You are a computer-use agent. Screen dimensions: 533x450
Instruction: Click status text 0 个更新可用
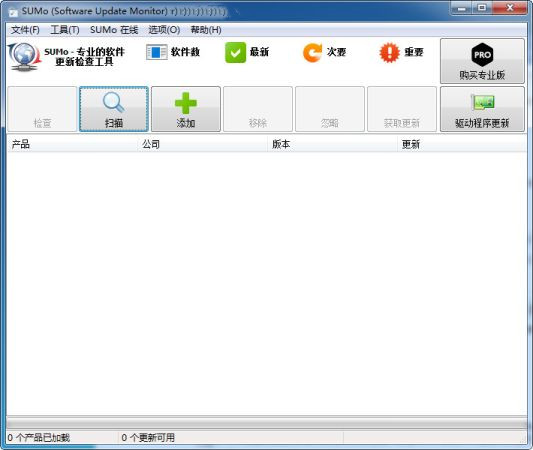[148, 437]
